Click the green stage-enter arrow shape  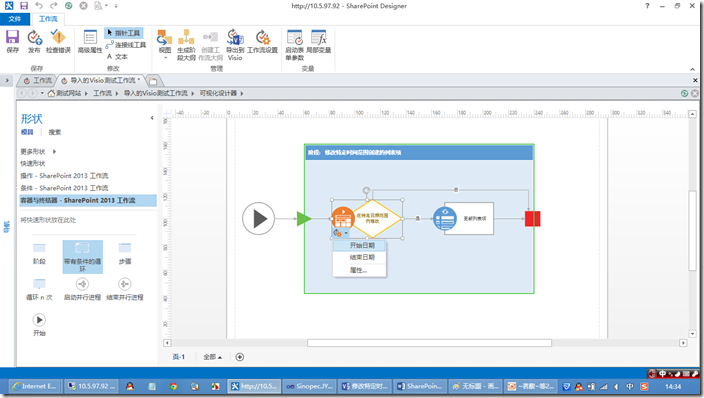(304, 219)
